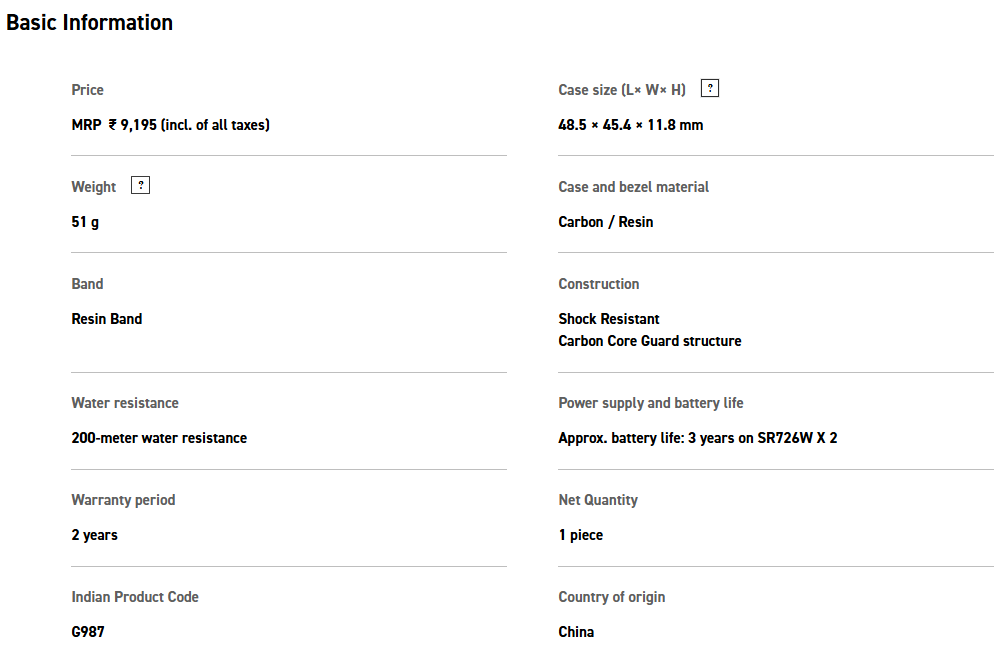Click the help icon next to Weight

coord(141,185)
